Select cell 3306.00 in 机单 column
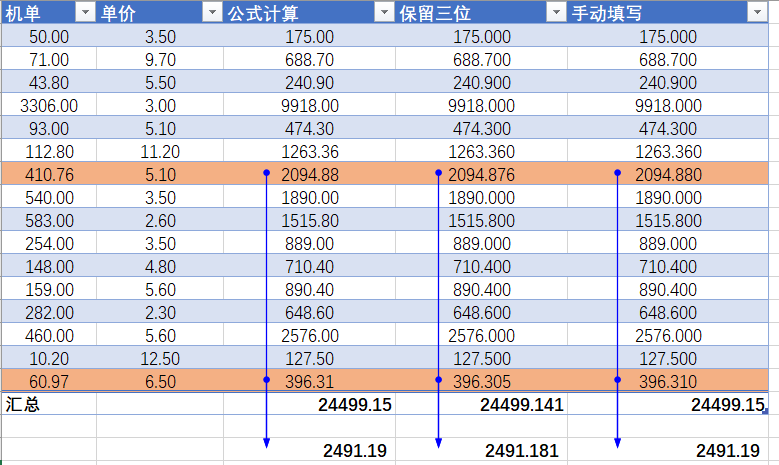779x465 pixels. click(49, 105)
